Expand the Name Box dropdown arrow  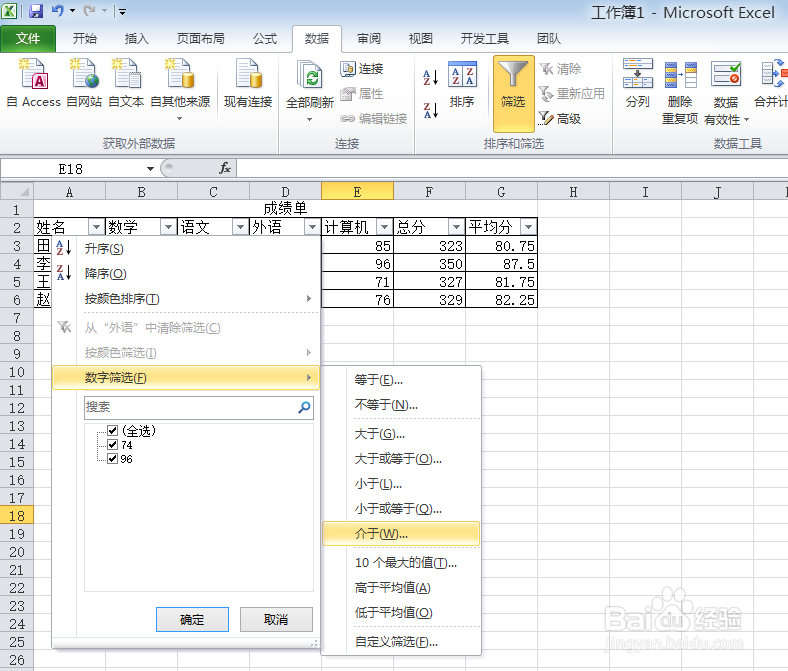pos(150,169)
